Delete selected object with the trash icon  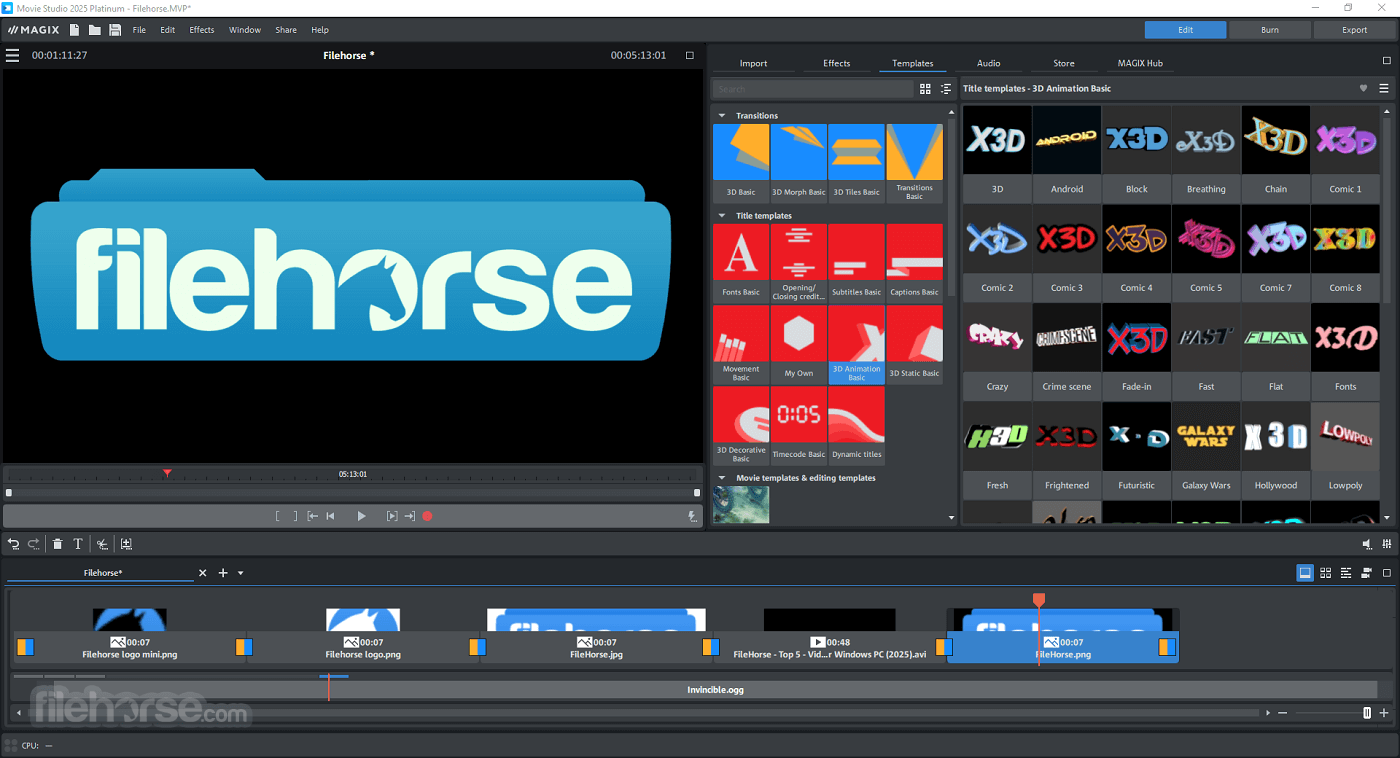click(58, 544)
